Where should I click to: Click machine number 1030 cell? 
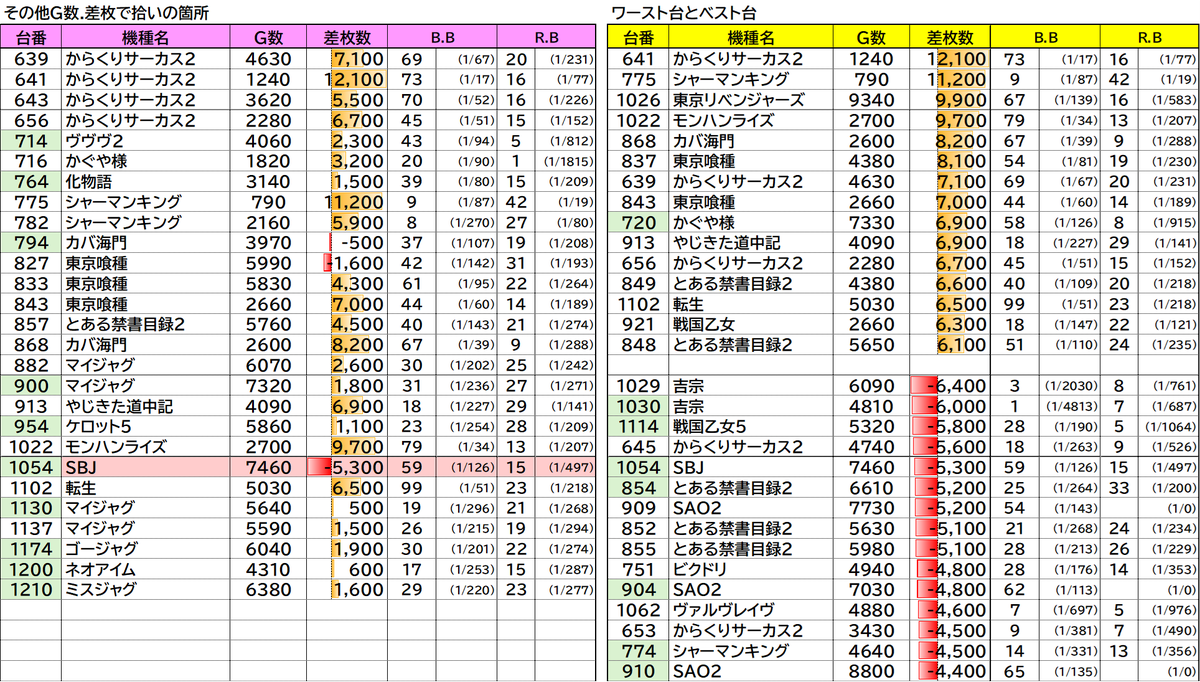click(x=638, y=406)
